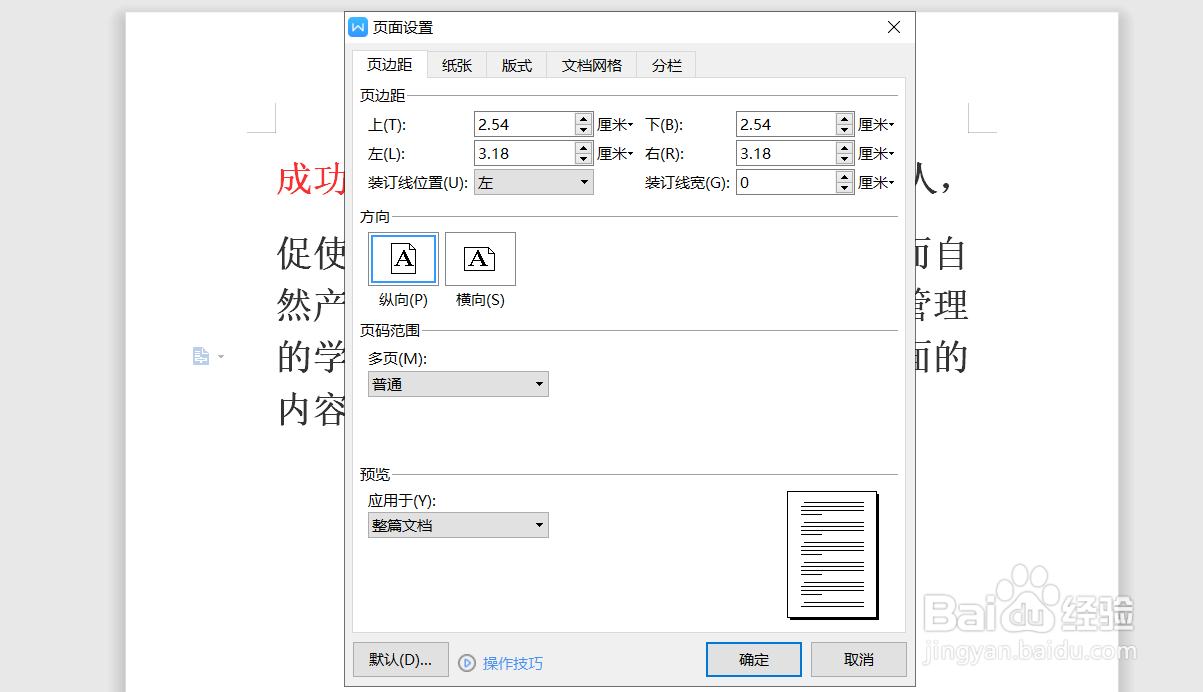
Task: Open the 厘米 unit dropdown next to 上(T)
Action: point(615,123)
